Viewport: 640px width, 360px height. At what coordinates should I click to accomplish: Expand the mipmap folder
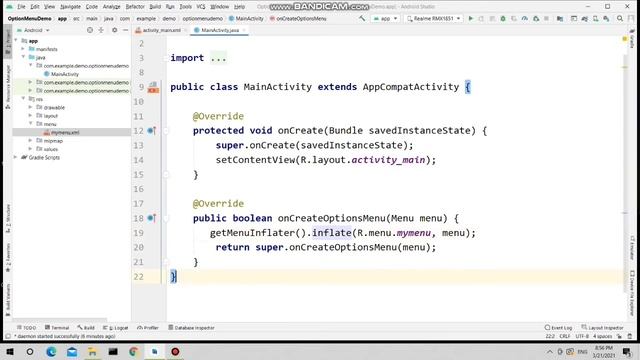(x=31, y=140)
